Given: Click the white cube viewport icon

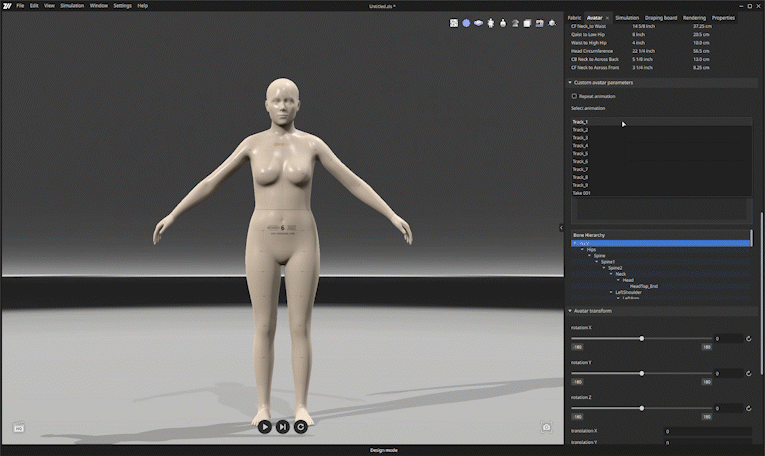Looking at the screenshot, I should point(527,23).
